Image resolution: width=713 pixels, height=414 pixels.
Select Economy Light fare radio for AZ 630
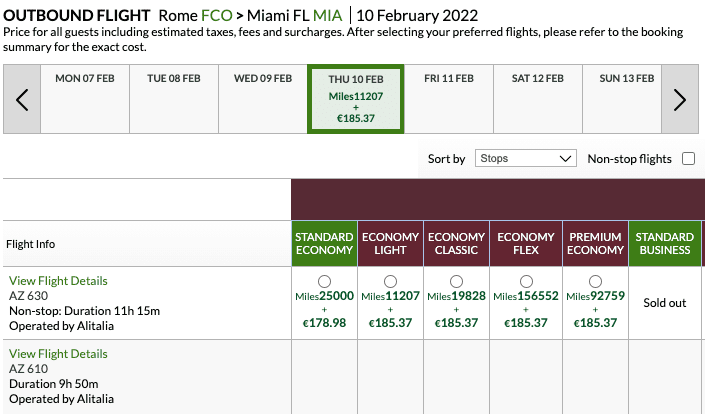390,281
